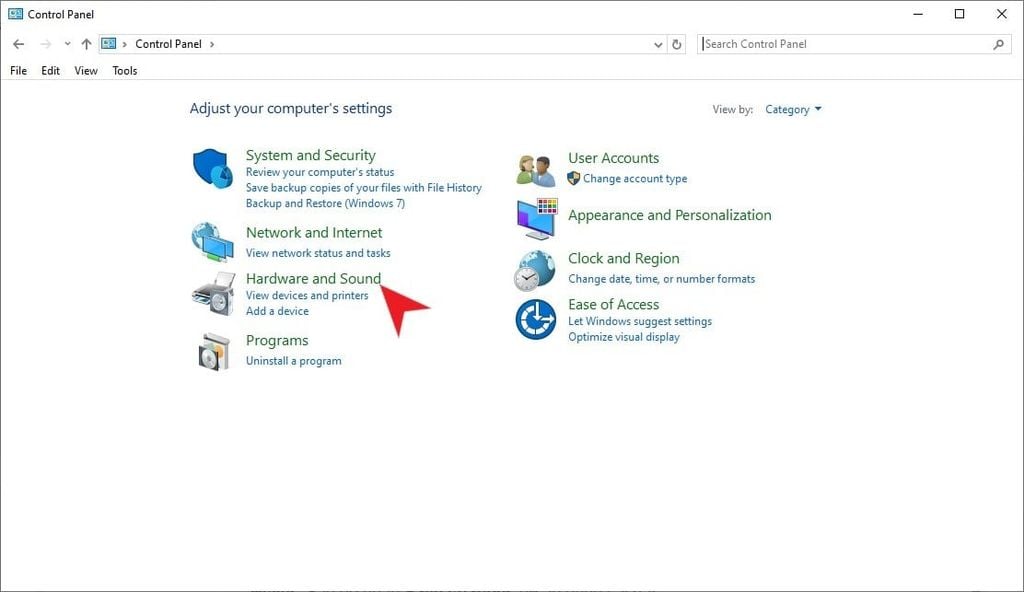Expand the address bar history dropdown arrow
The width and height of the screenshot is (1024, 592).
click(657, 43)
